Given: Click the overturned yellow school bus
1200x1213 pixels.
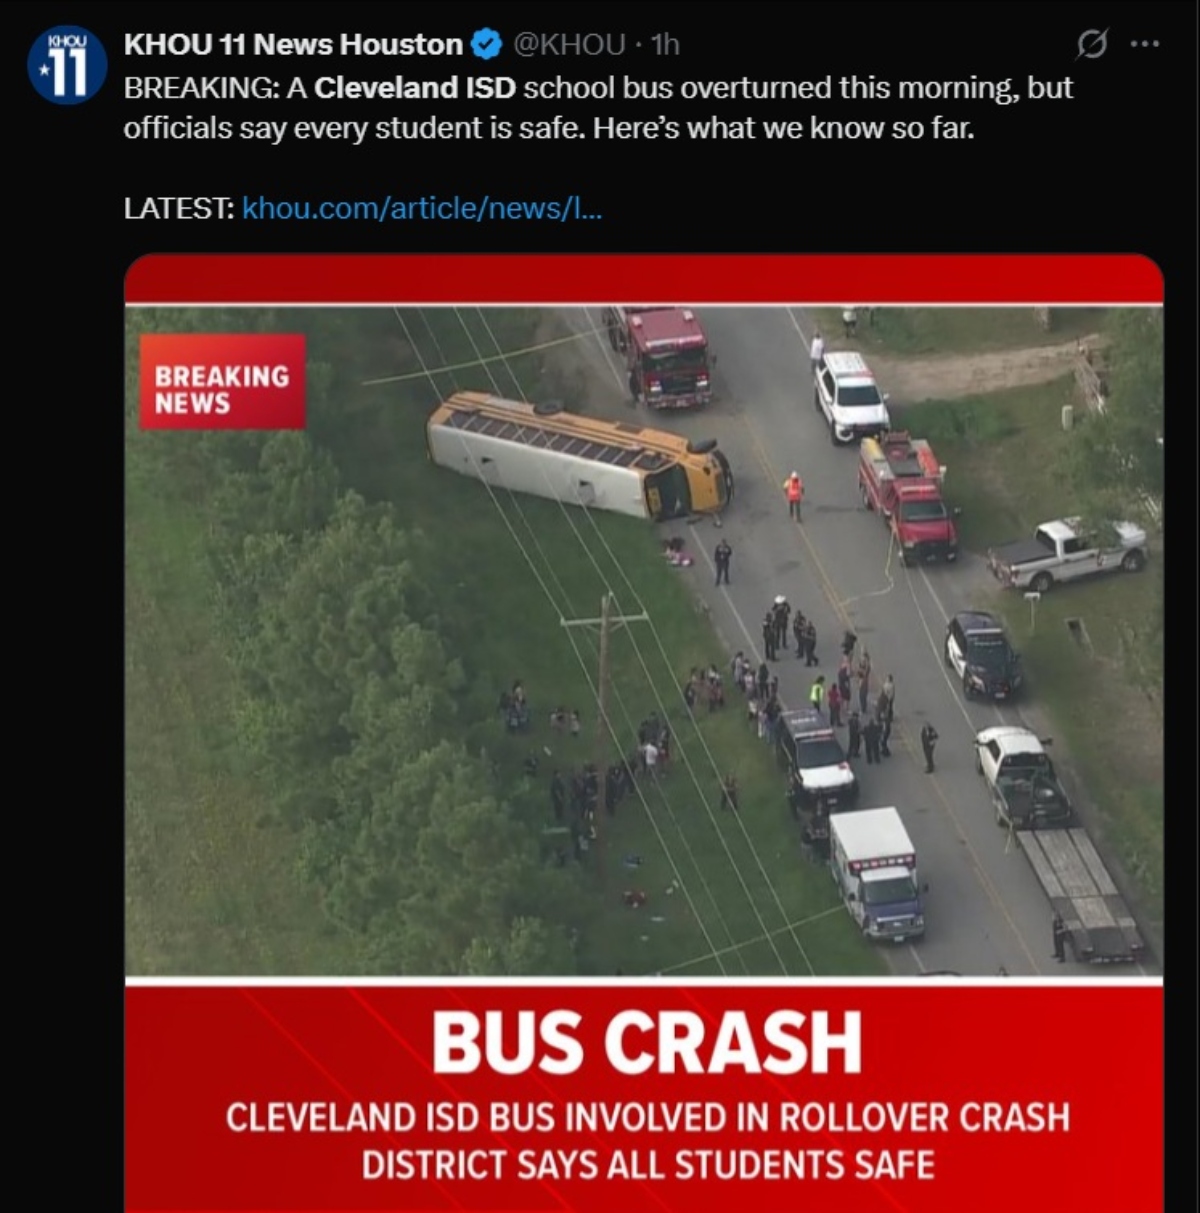Looking at the screenshot, I should point(579,456).
